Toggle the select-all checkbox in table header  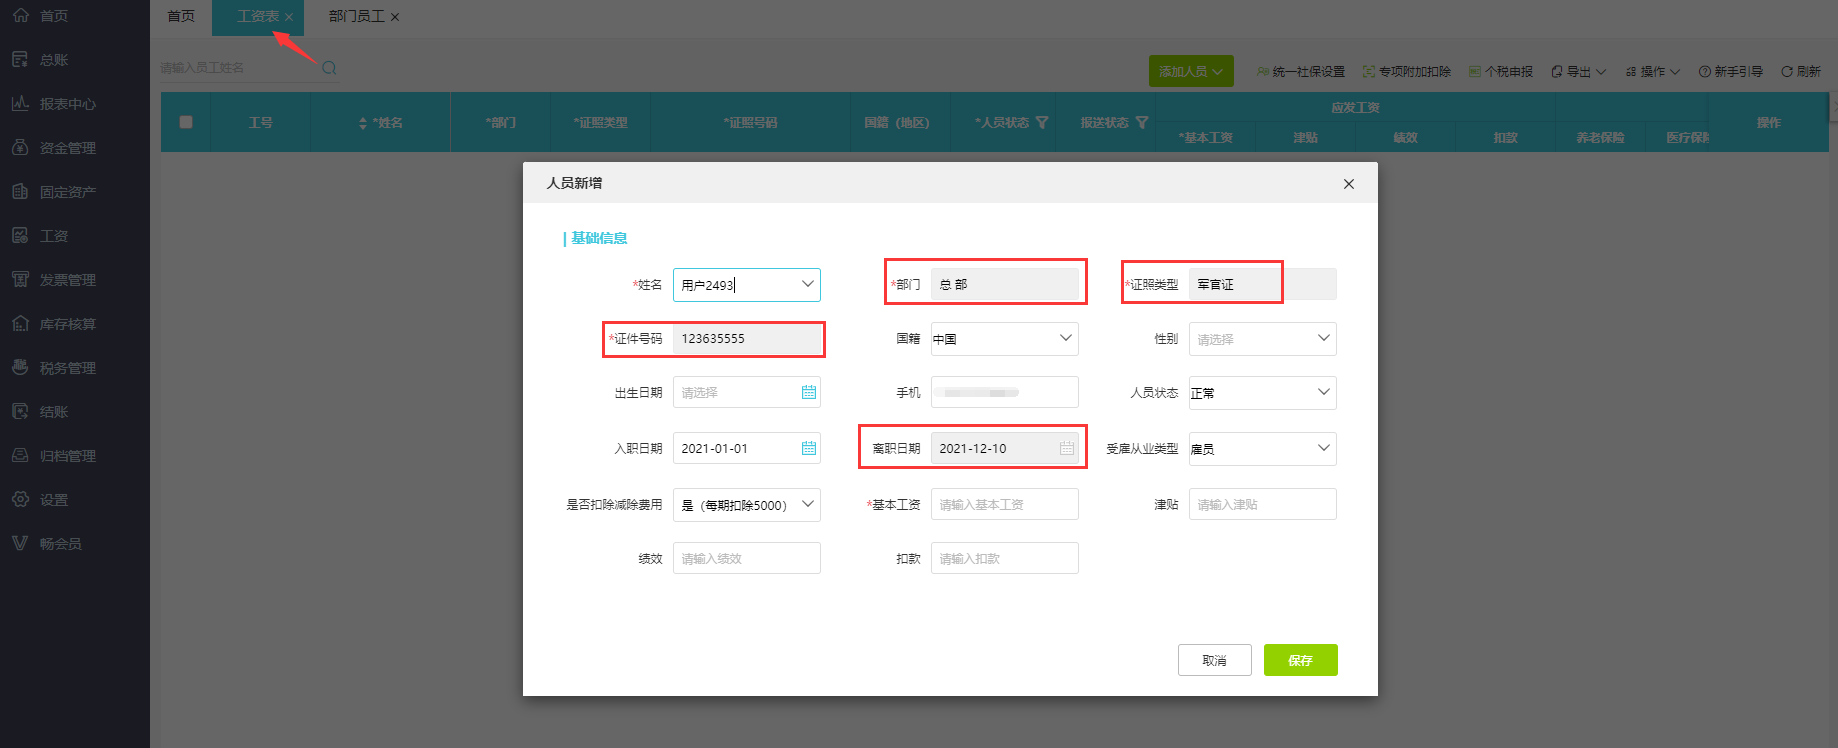pos(186,122)
